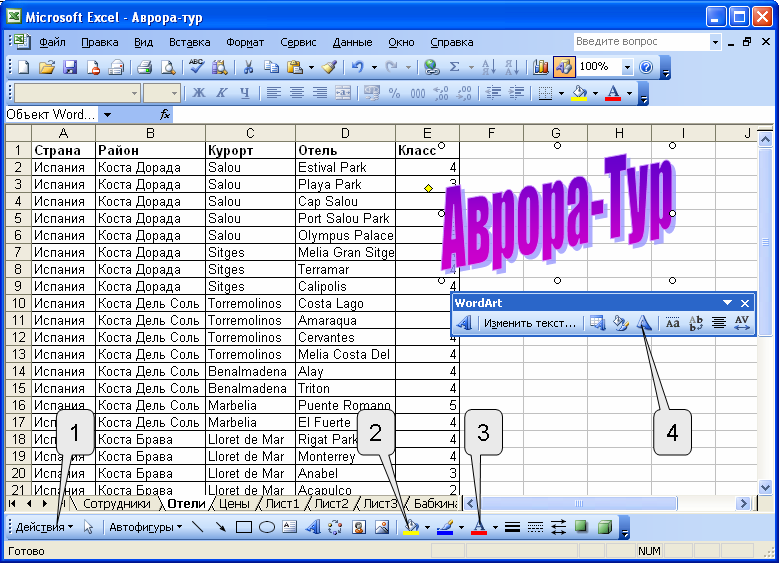Open the font name dropdown
This screenshot has height=563, width=779.
click(x=135, y=93)
